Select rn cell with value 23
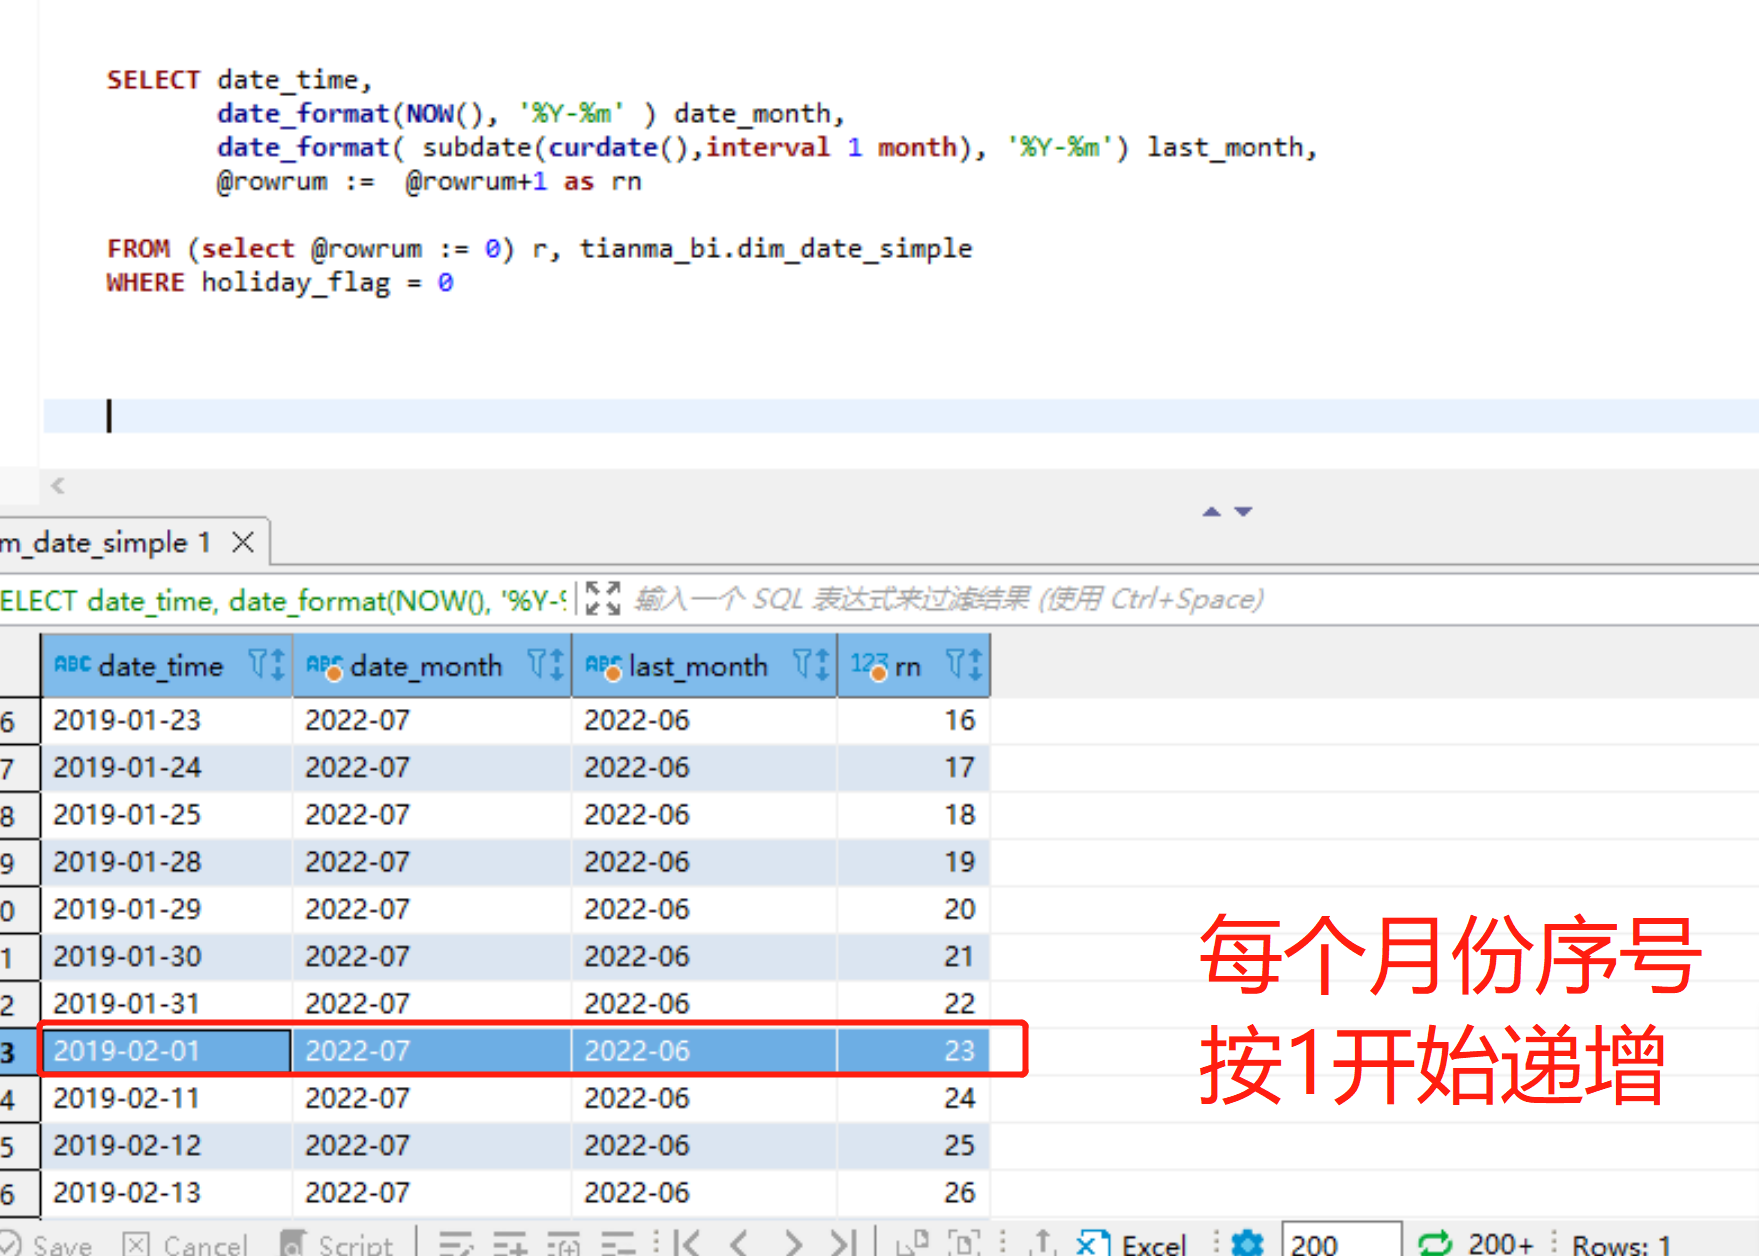This screenshot has width=1759, height=1256. pyautogui.click(x=913, y=1050)
